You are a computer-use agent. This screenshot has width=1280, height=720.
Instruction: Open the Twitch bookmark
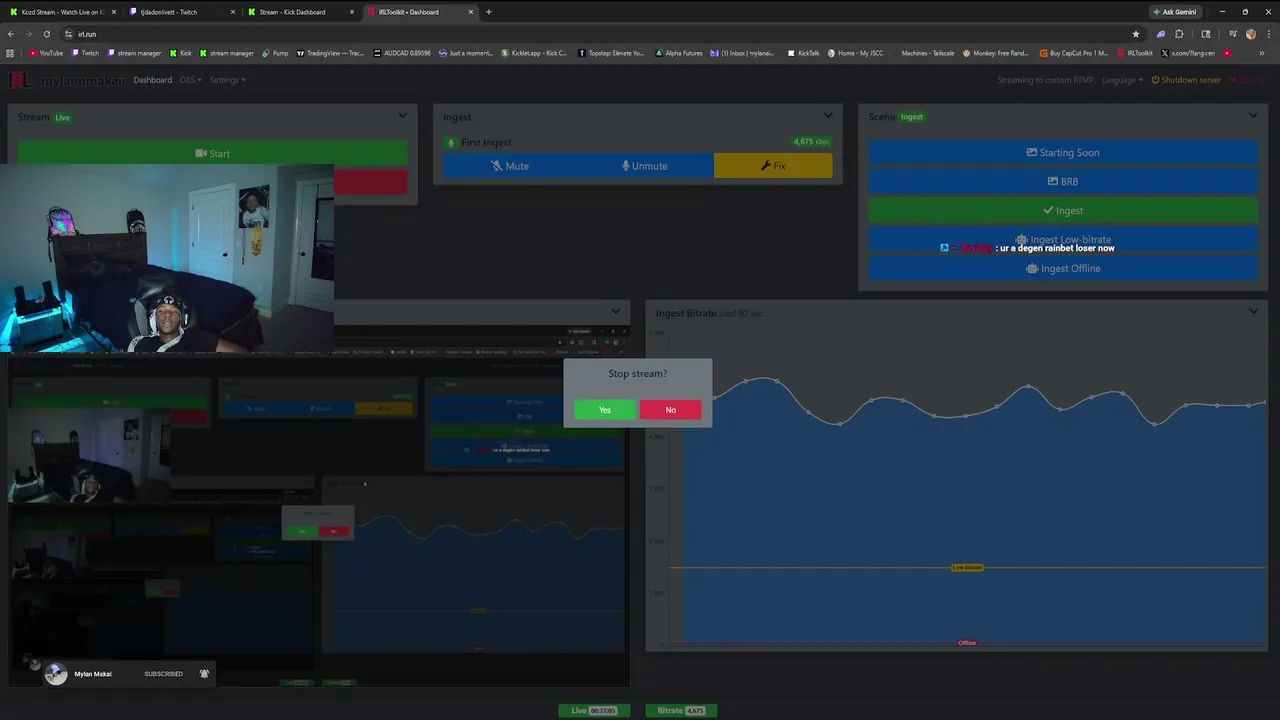coord(86,53)
